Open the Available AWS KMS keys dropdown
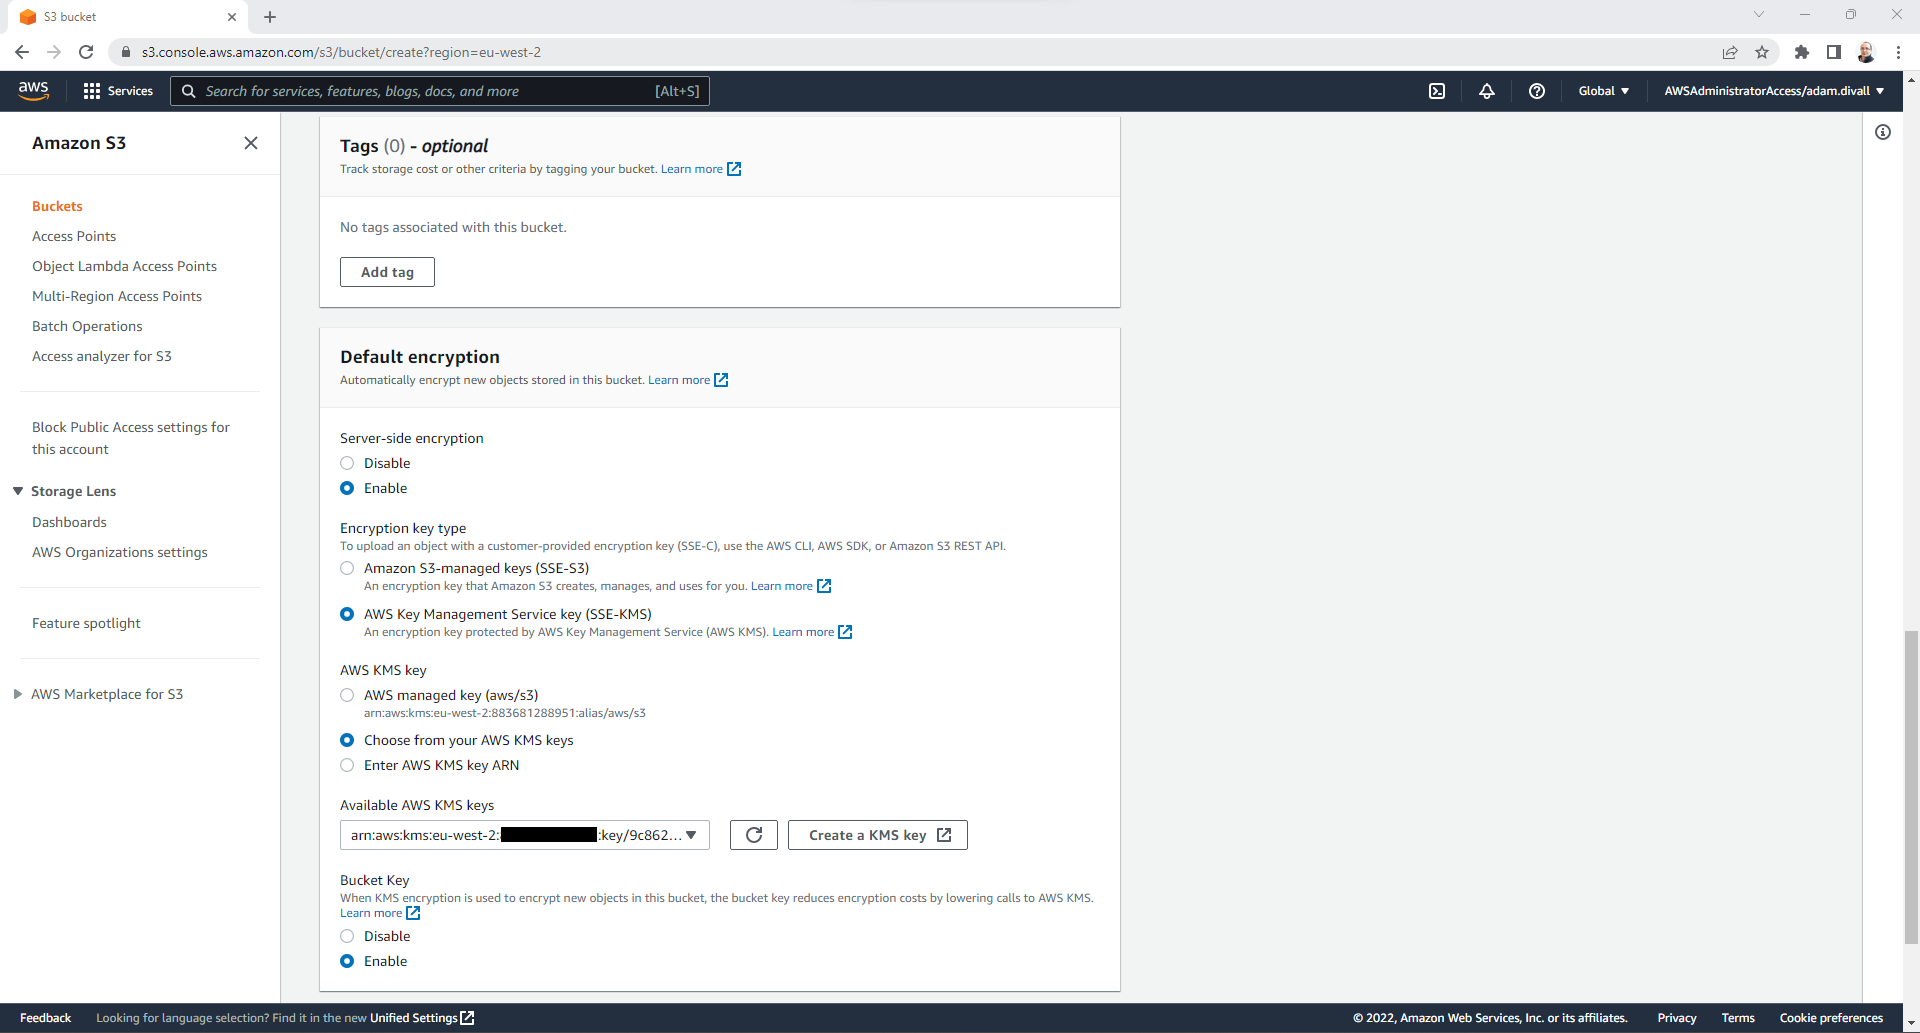 point(525,835)
